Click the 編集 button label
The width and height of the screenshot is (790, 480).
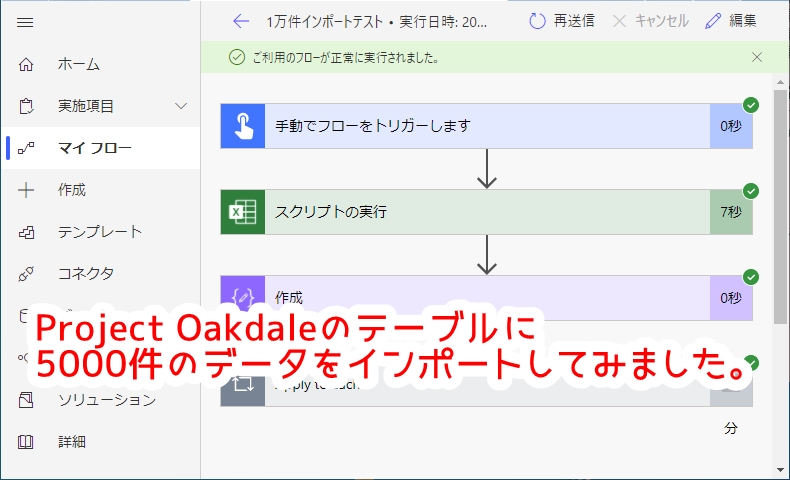743,21
